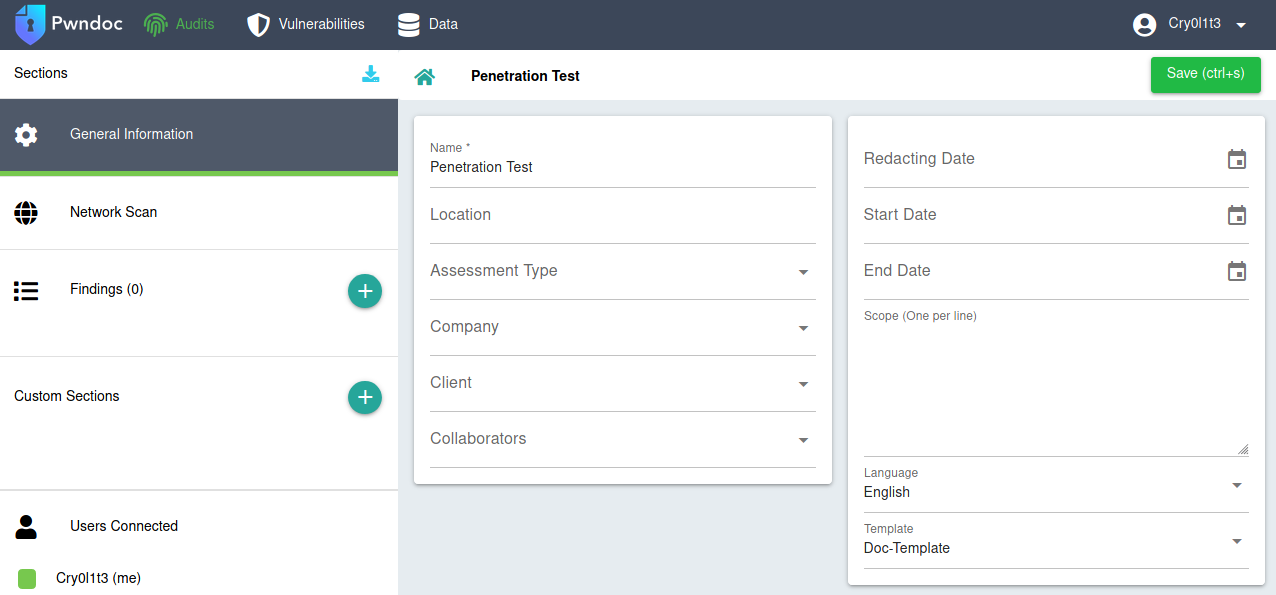Expand the Company dropdown

click(803, 328)
